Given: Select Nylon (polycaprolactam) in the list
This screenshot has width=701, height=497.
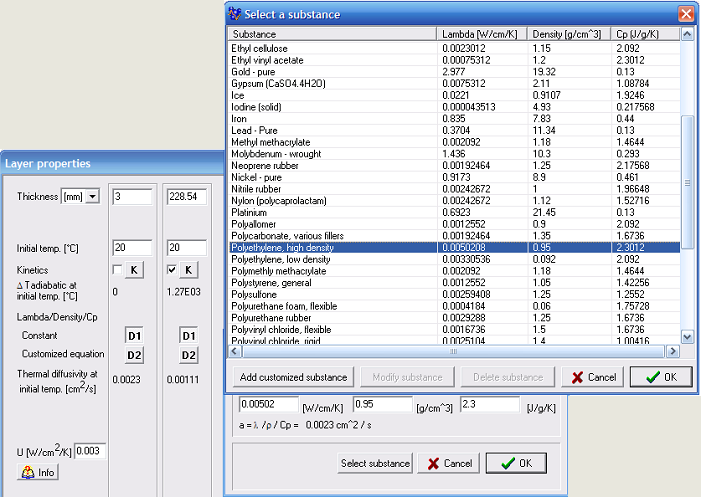Looking at the screenshot, I should coord(455,201).
